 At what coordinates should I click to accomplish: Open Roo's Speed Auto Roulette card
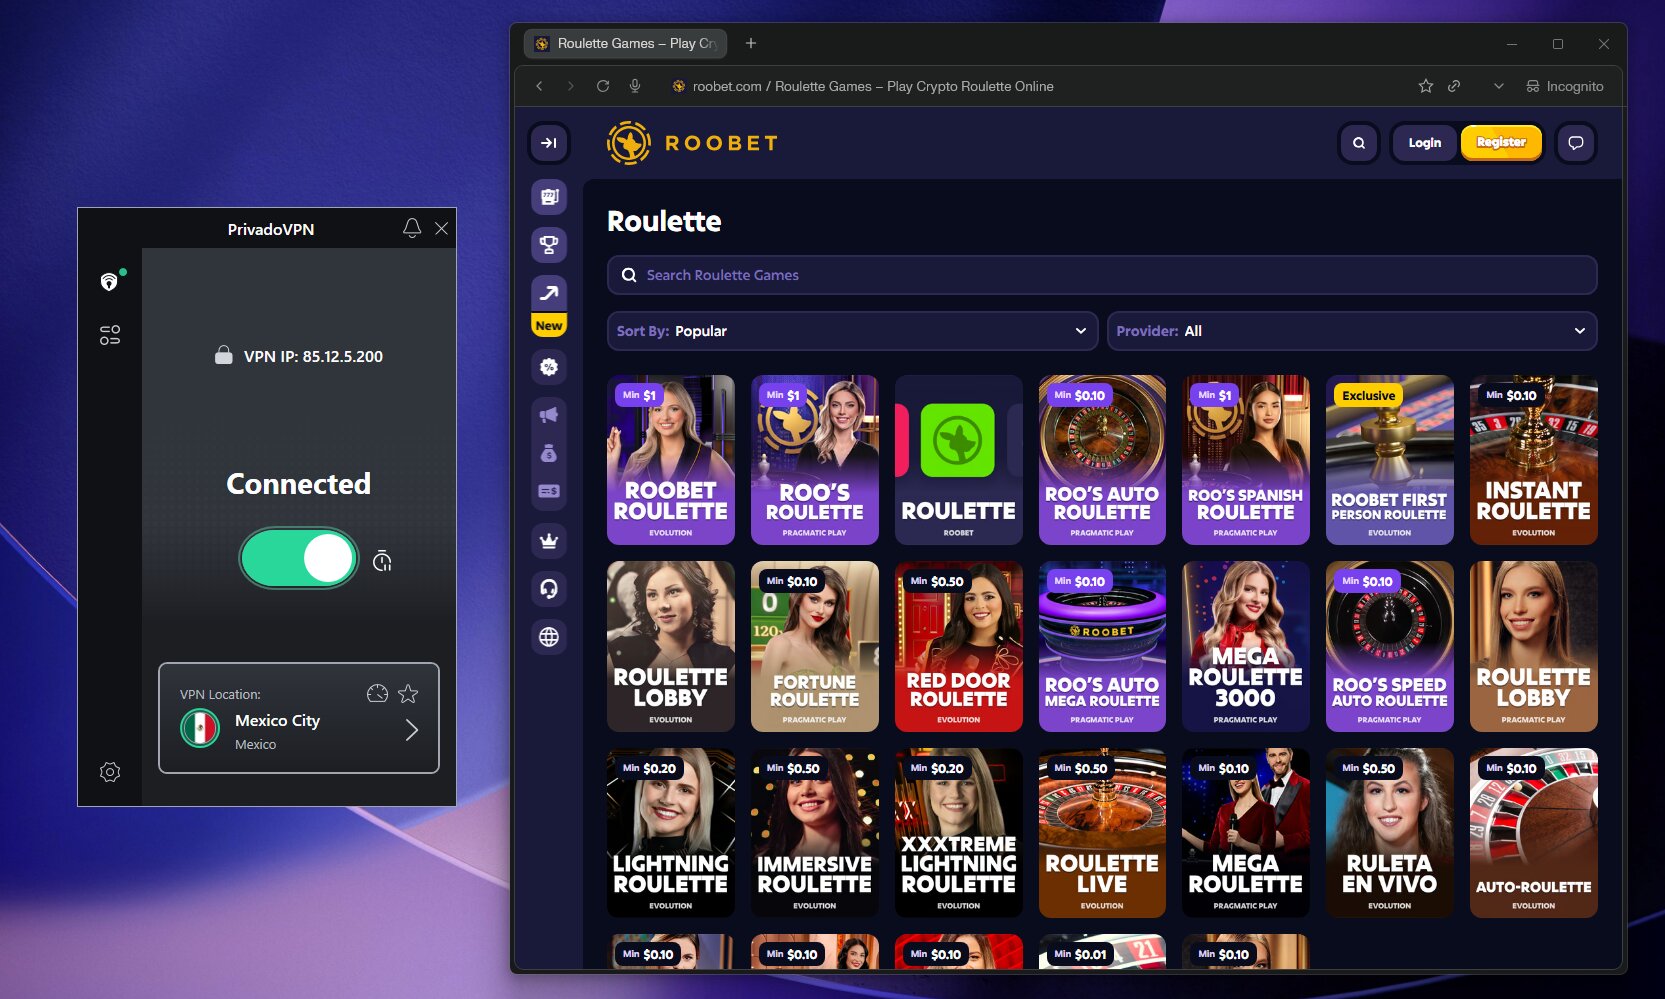[x=1390, y=646]
